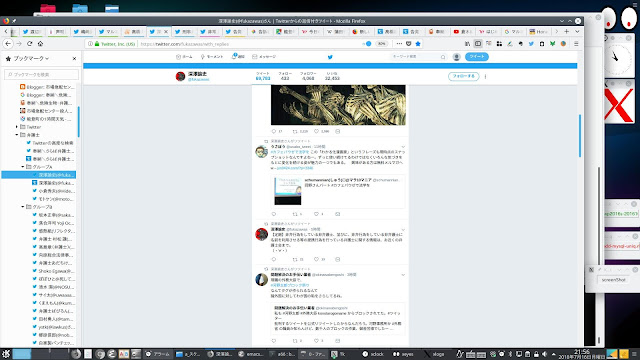View the likes count 32,433
Image resolution: width=640 pixels, height=360 pixels.
pyautogui.click(x=332, y=76)
